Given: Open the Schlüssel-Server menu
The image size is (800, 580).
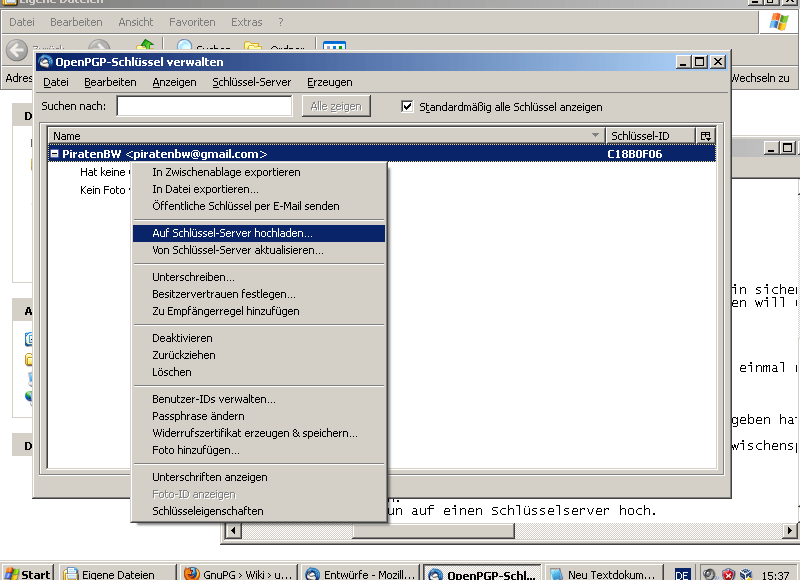Looking at the screenshot, I should point(252,82).
